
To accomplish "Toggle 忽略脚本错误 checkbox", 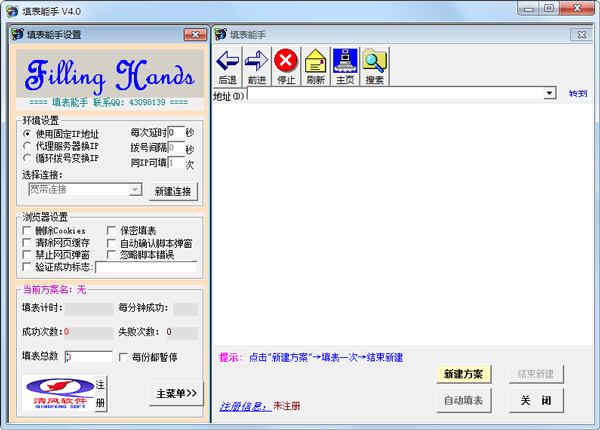I will (x=111, y=254).
